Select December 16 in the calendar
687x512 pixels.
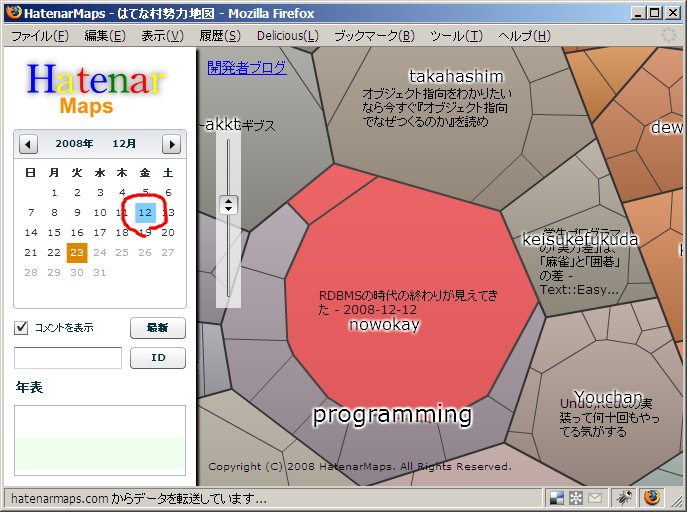point(77,233)
